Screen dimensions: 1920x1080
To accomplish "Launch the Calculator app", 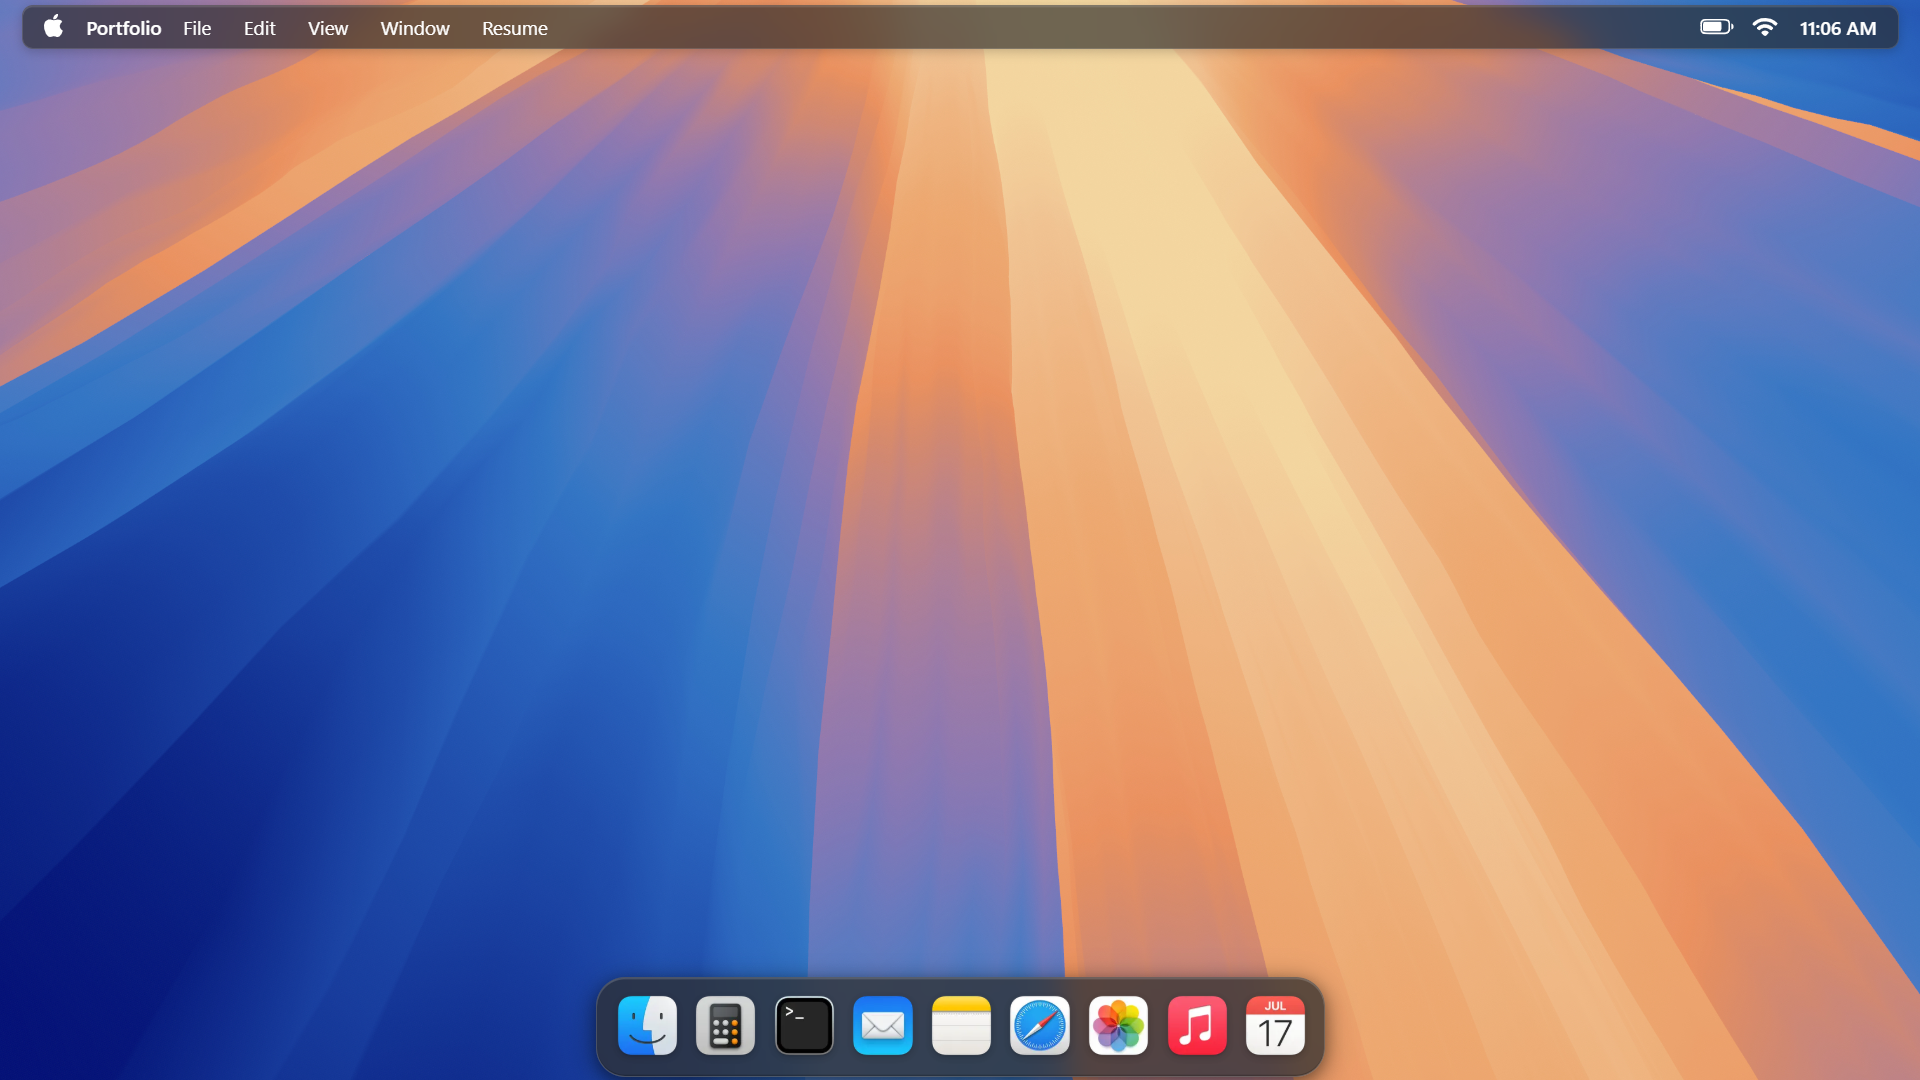I will (725, 1025).
